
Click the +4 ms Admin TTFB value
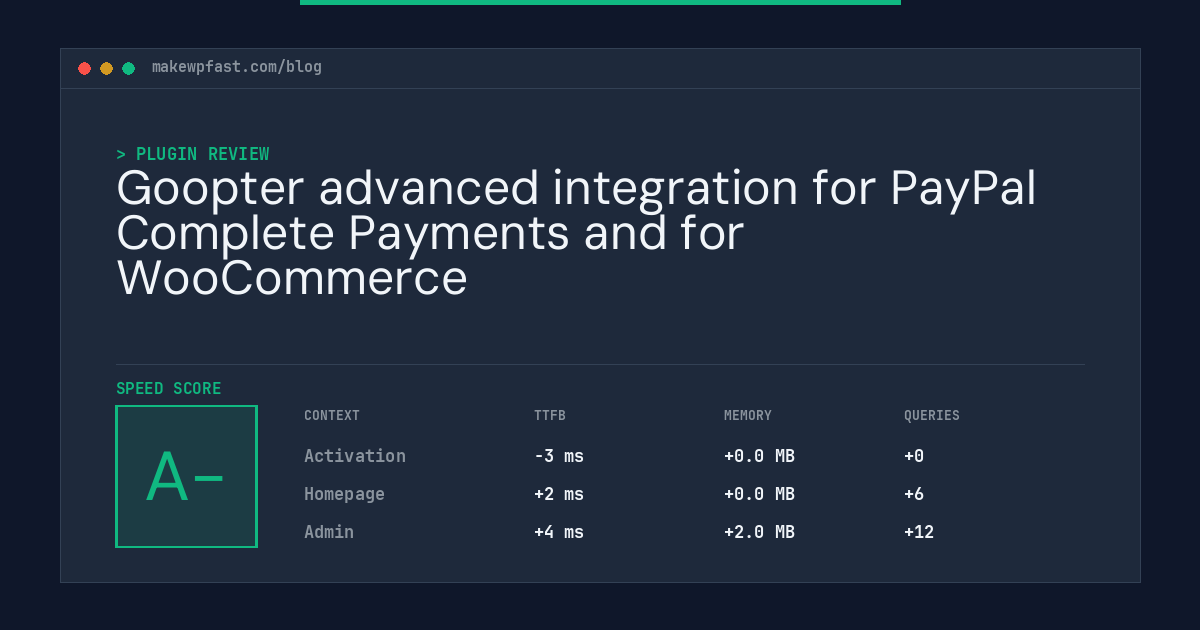coord(559,532)
